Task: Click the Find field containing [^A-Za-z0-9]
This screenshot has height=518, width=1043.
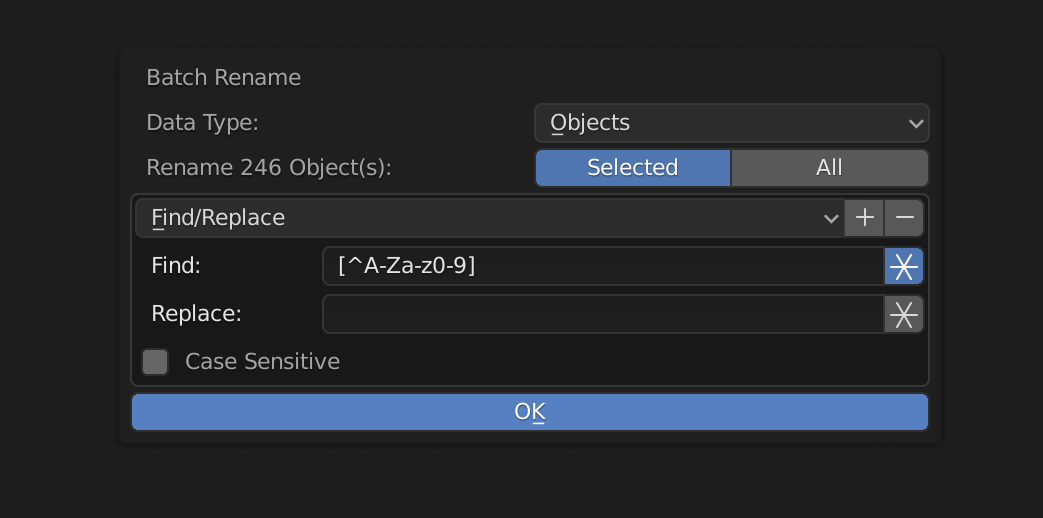Action: 603,266
